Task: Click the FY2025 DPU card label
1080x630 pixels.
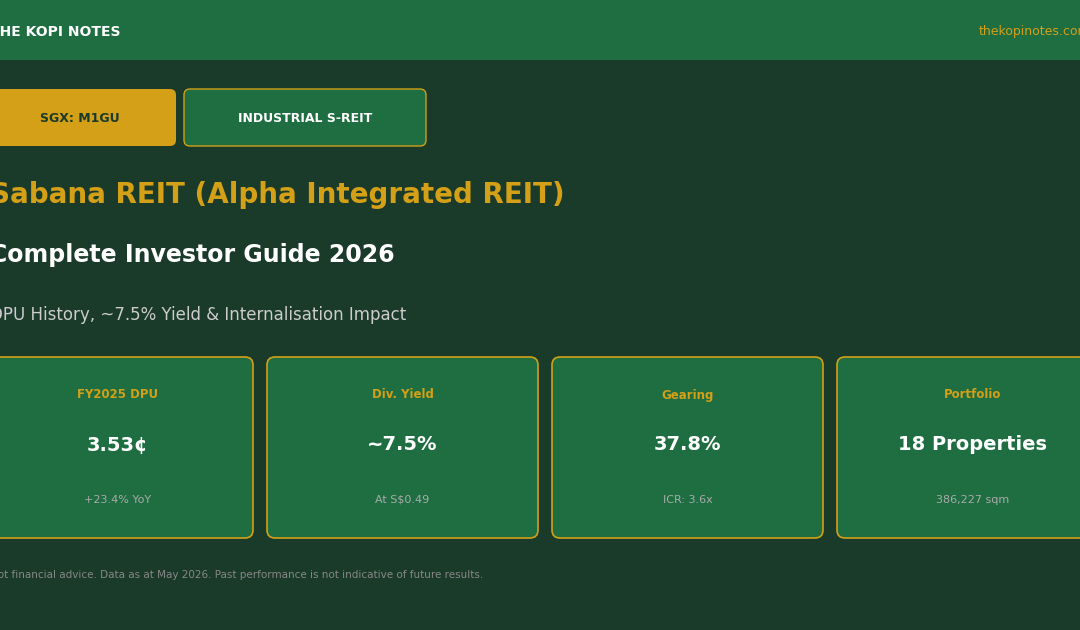Action: click(117, 394)
